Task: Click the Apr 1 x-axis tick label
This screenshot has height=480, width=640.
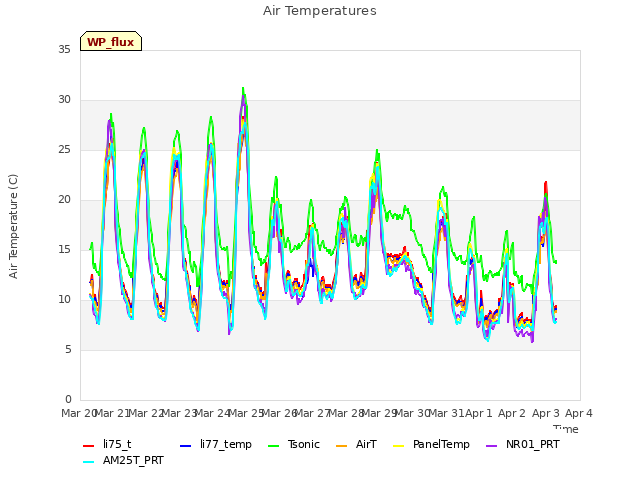Action: click(x=479, y=413)
